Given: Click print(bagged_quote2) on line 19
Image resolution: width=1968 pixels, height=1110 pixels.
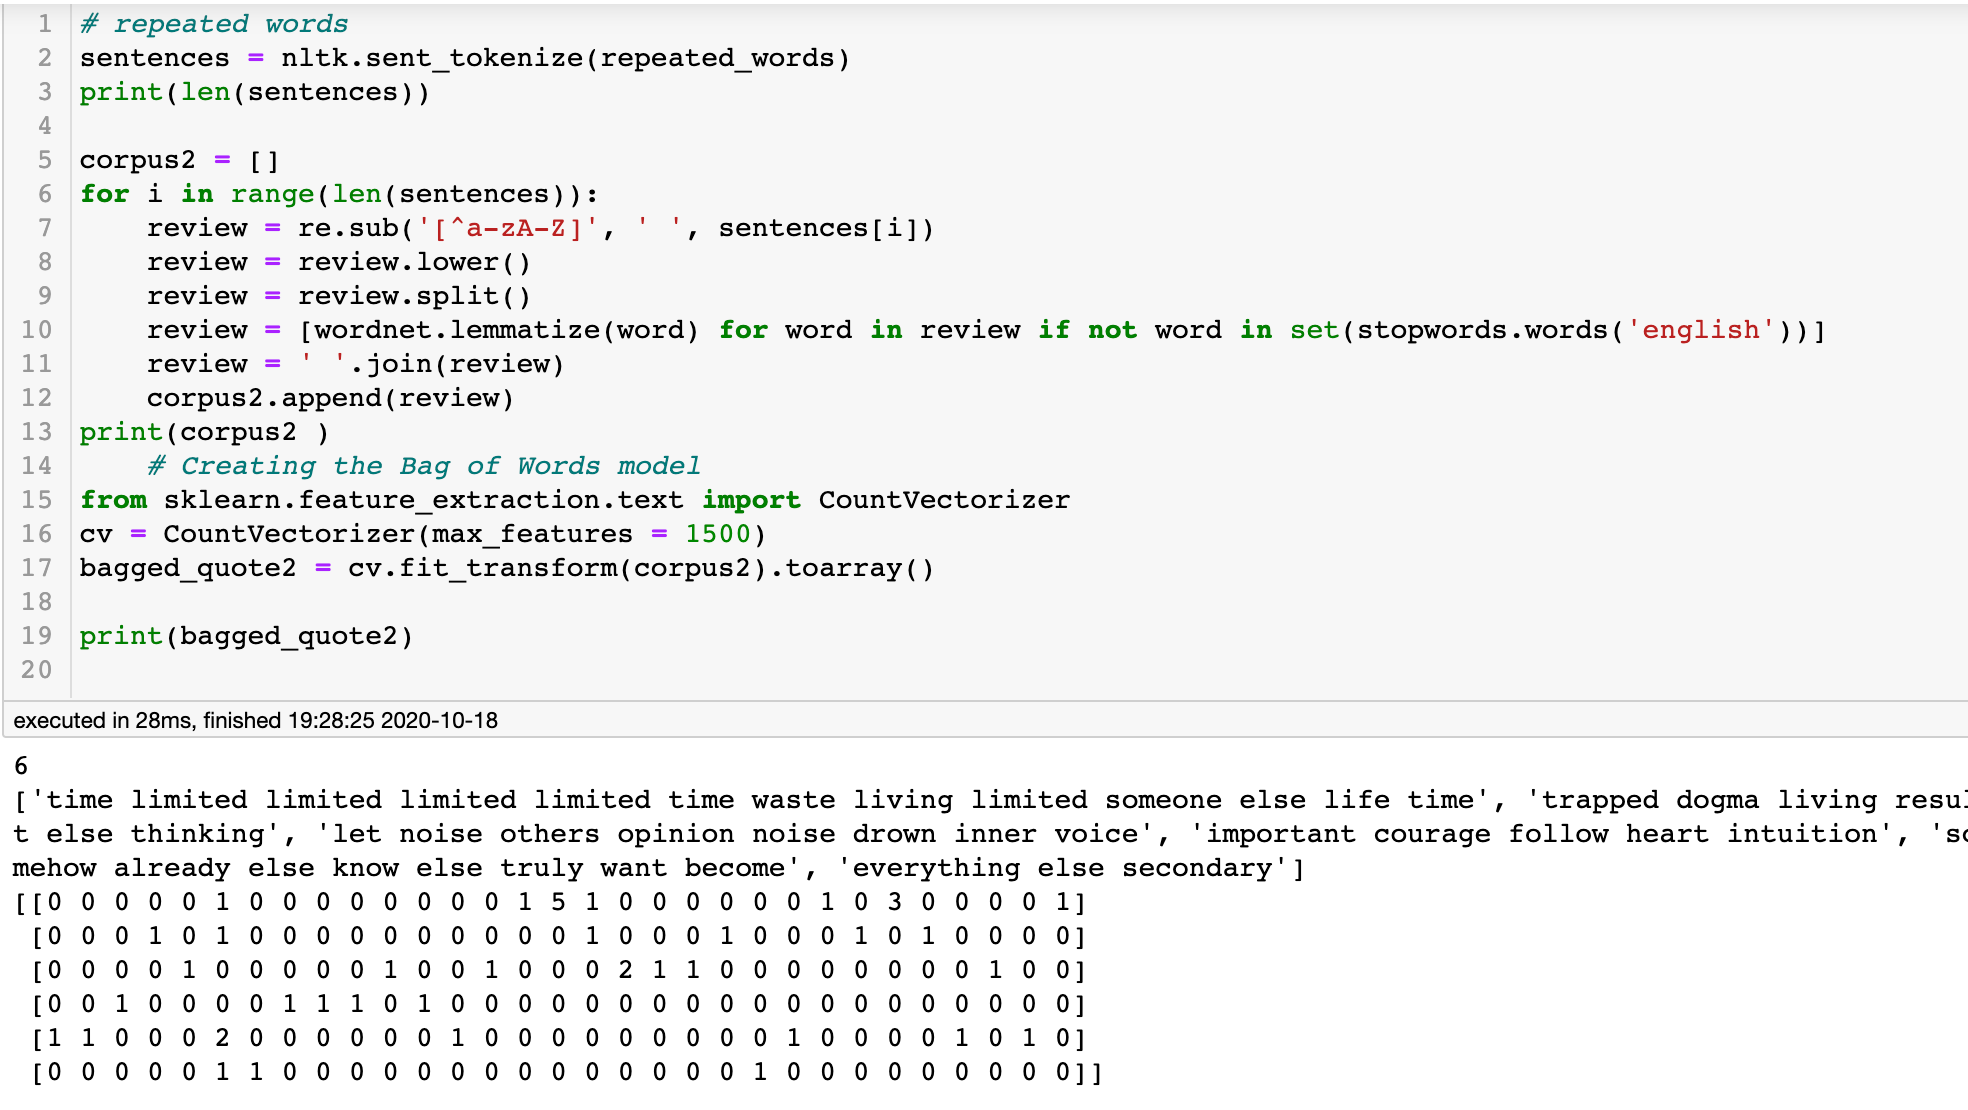Looking at the screenshot, I should point(250,635).
